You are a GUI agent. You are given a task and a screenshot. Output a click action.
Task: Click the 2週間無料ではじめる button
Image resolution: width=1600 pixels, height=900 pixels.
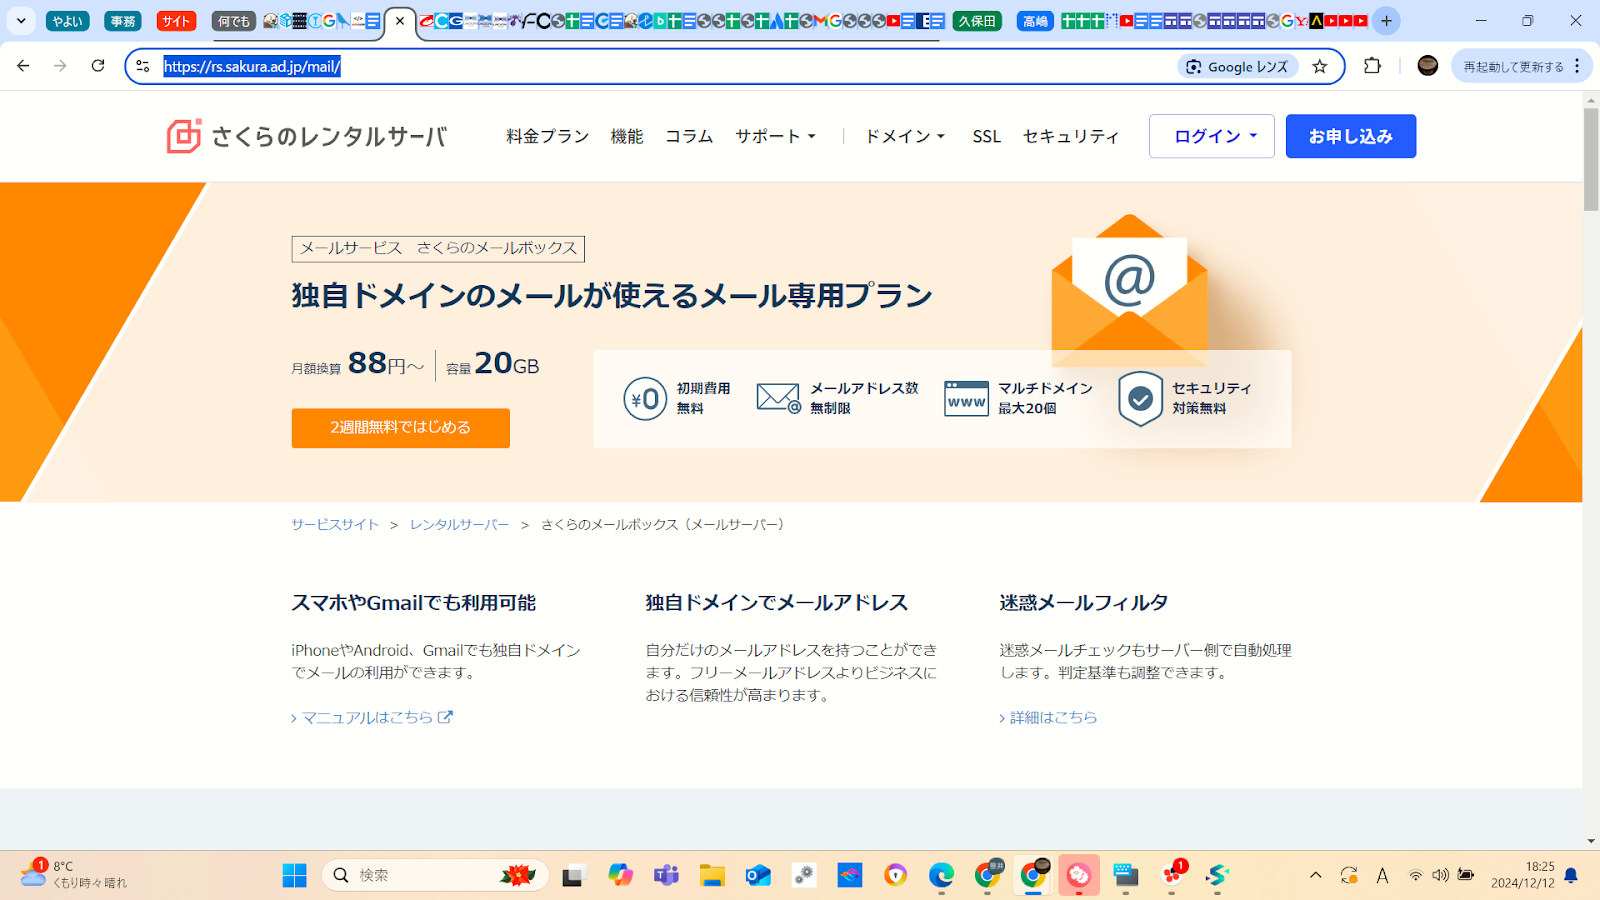(x=401, y=428)
